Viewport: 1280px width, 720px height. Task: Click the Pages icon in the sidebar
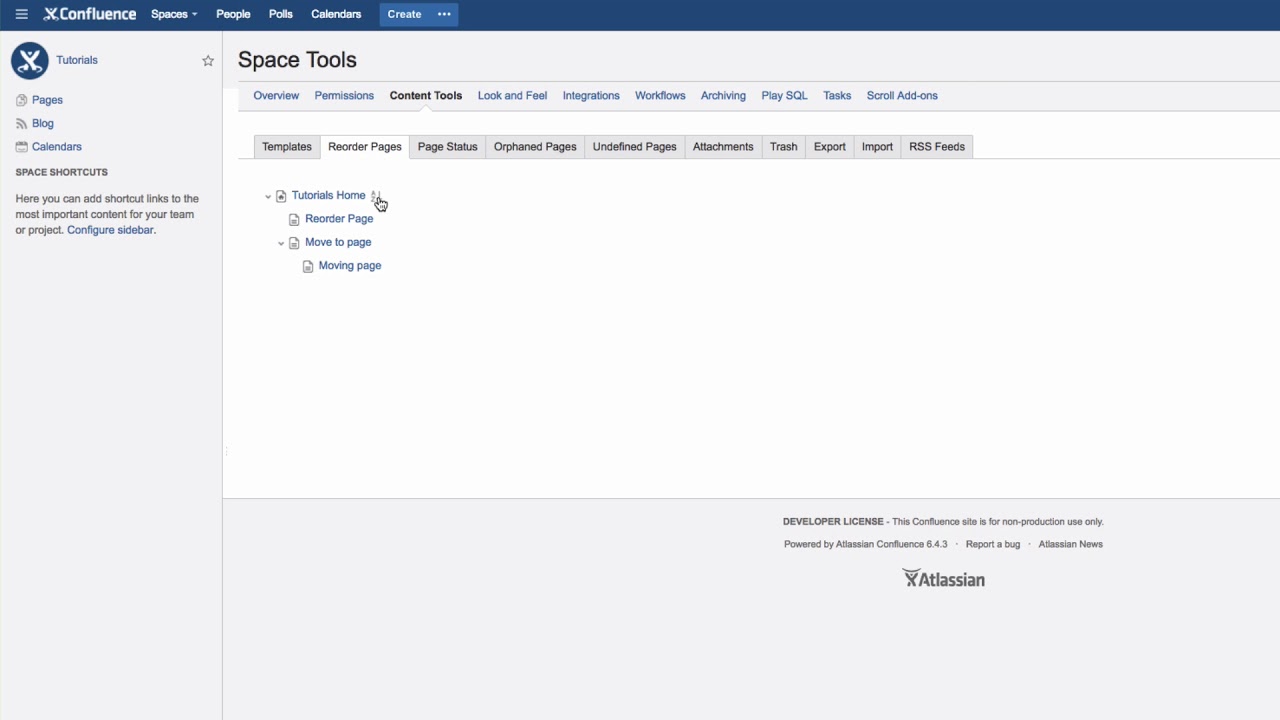coord(20,100)
